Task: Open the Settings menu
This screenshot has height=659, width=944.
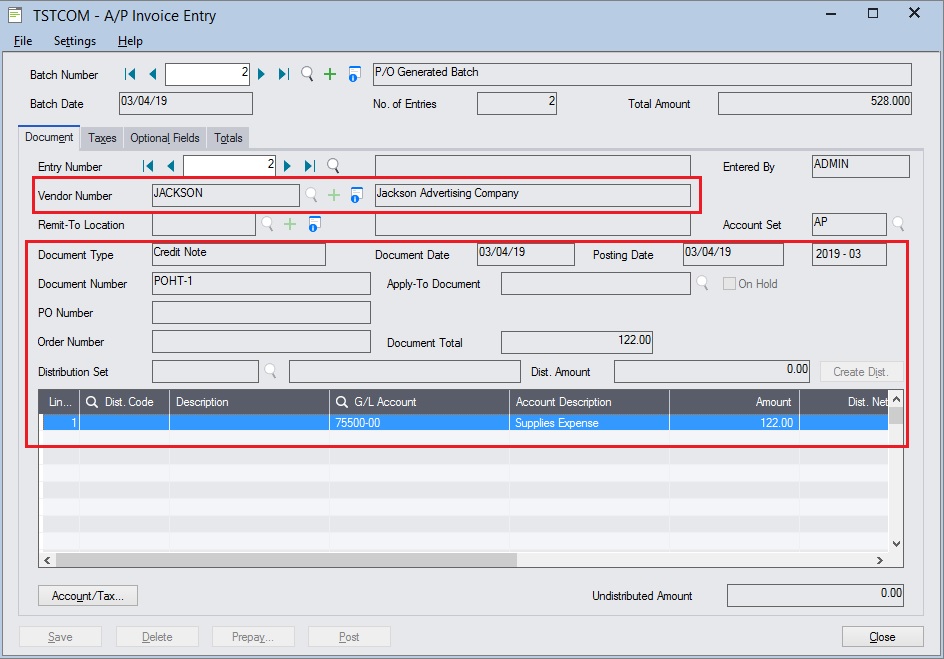Action: tap(75, 41)
